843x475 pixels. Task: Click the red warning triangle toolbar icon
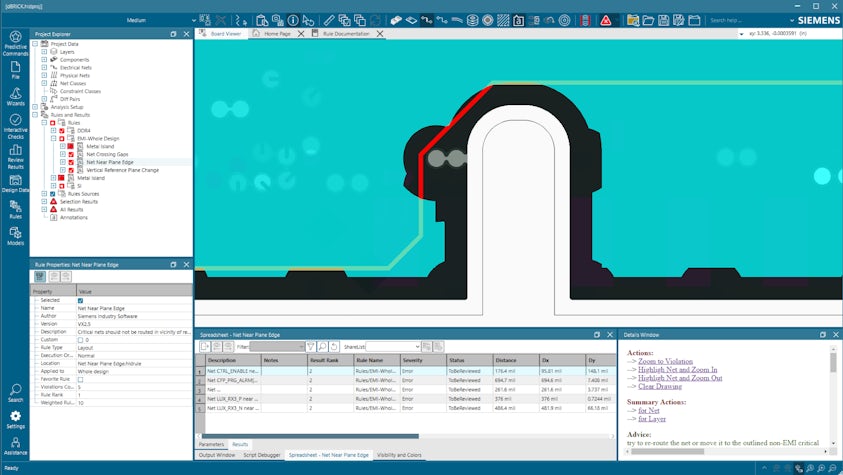pos(606,20)
